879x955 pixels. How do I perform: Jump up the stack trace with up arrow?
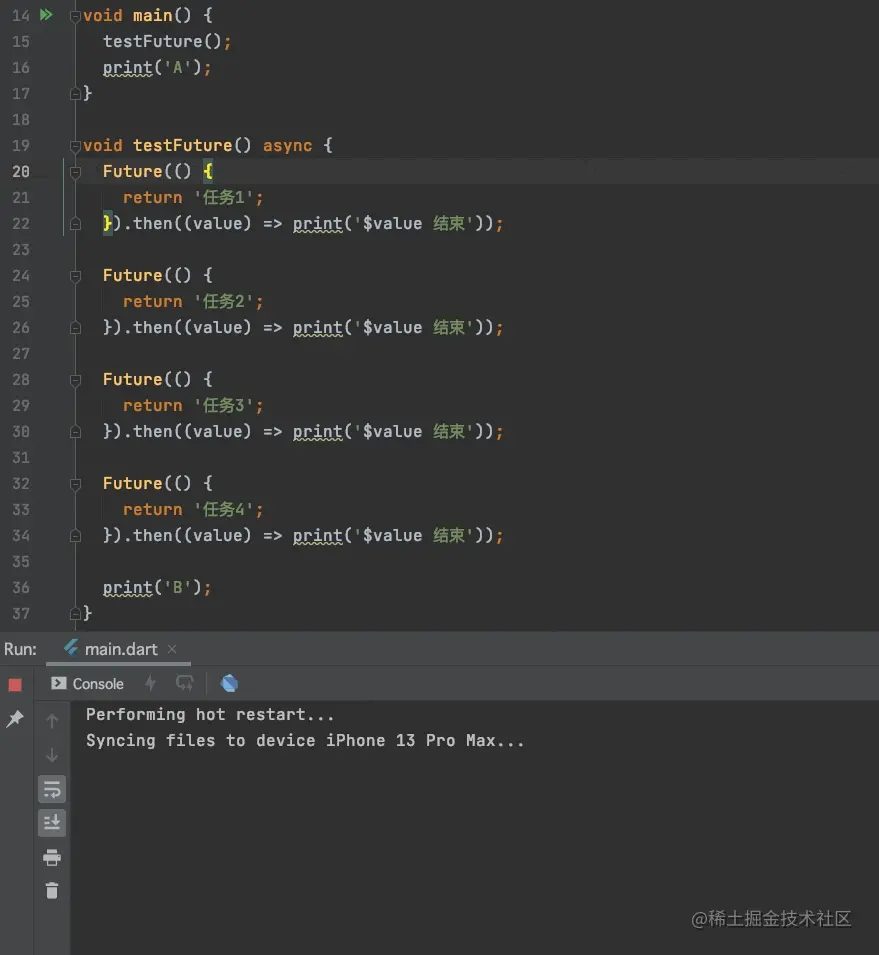pyautogui.click(x=52, y=721)
